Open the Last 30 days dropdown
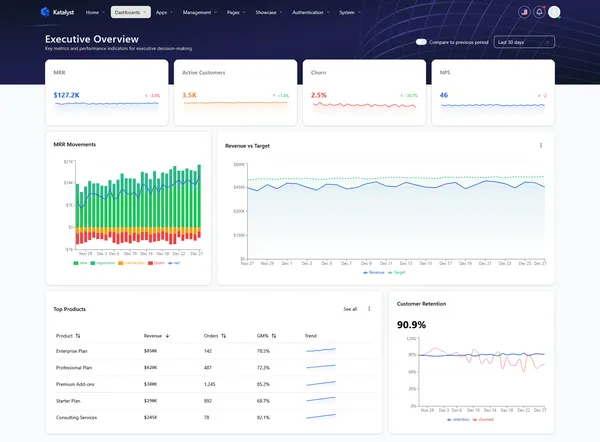This screenshot has width=600, height=442. 524,42
